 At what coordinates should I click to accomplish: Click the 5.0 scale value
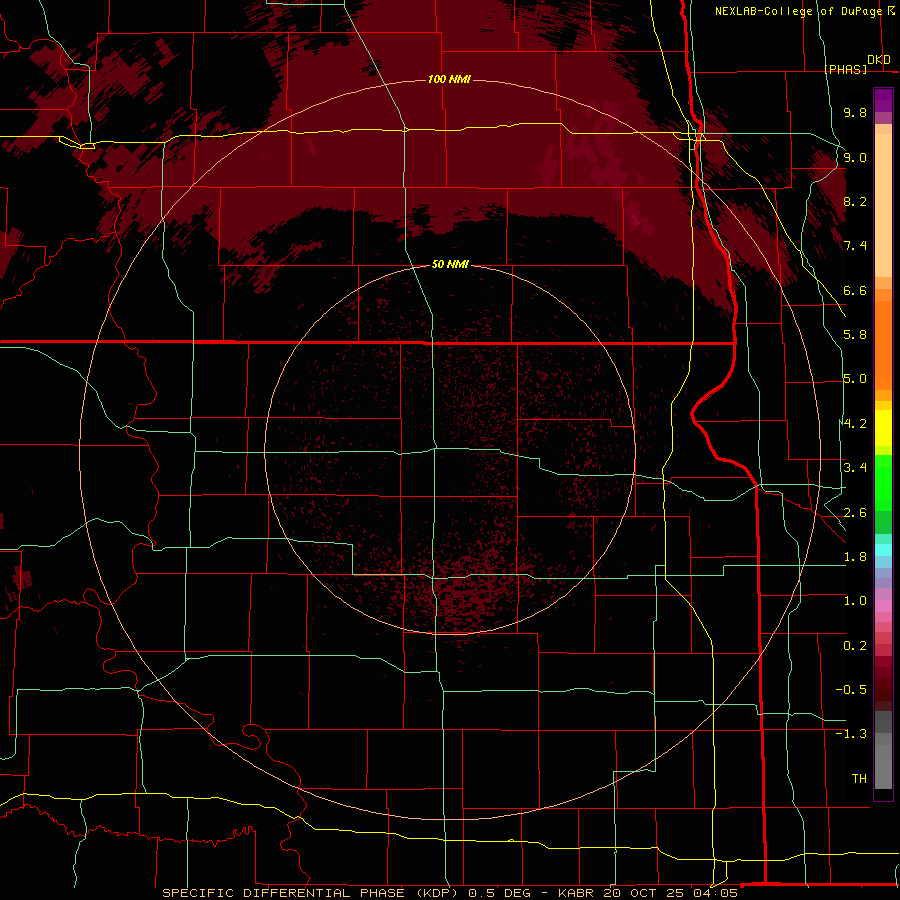(855, 379)
